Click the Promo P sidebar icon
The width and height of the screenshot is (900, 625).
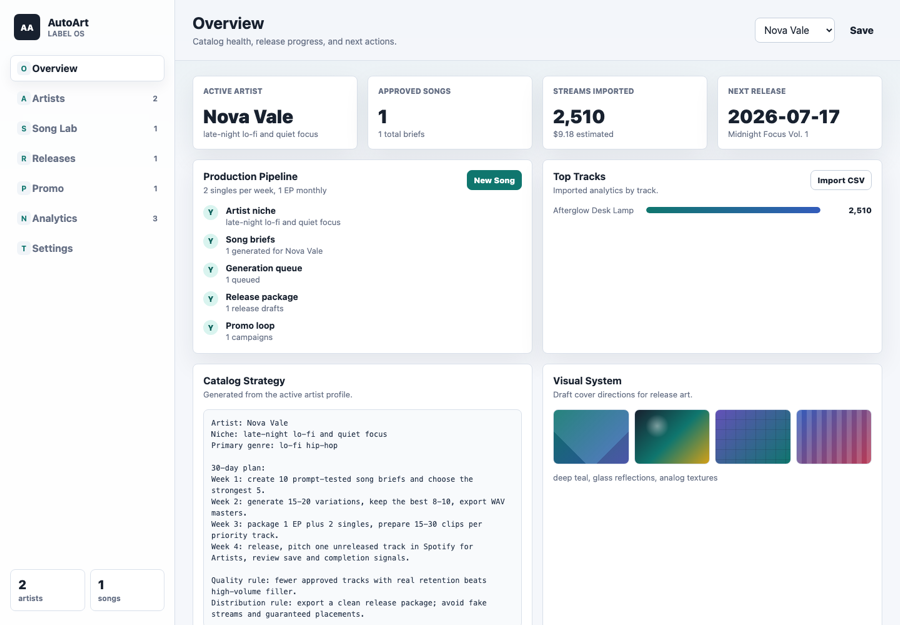pyautogui.click(x=24, y=188)
